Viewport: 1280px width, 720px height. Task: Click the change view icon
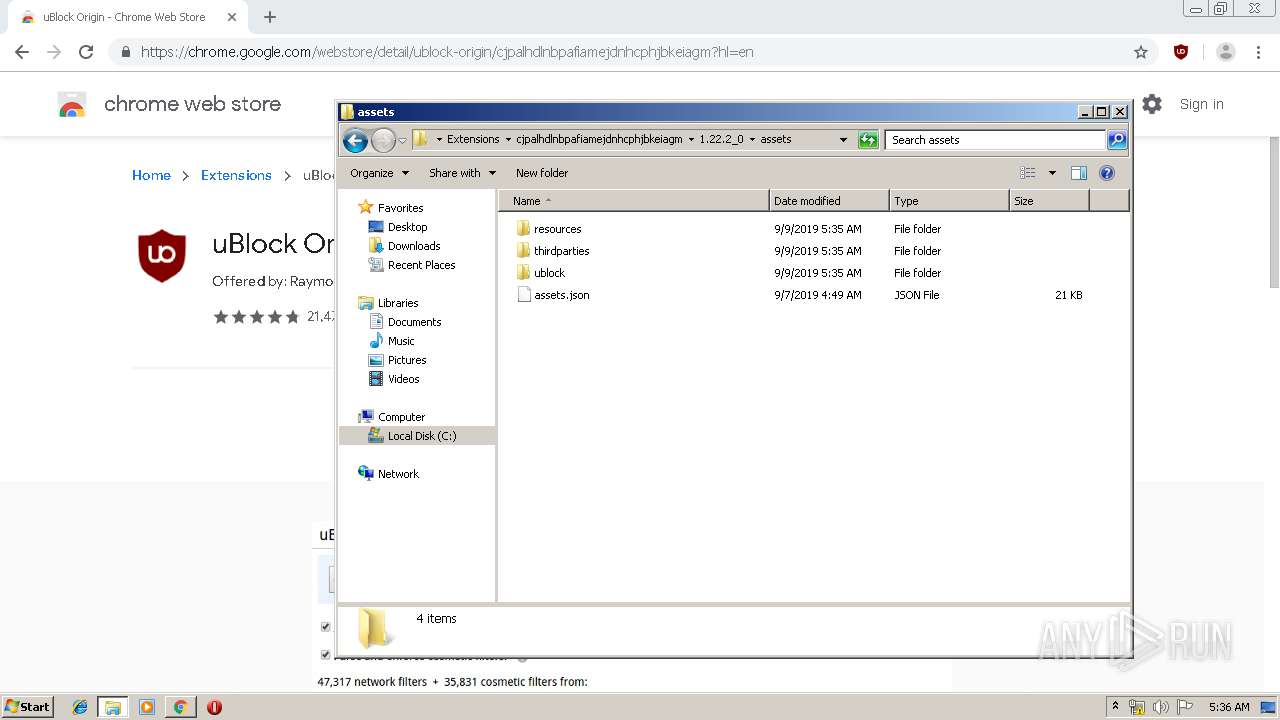[x=1028, y=173]
